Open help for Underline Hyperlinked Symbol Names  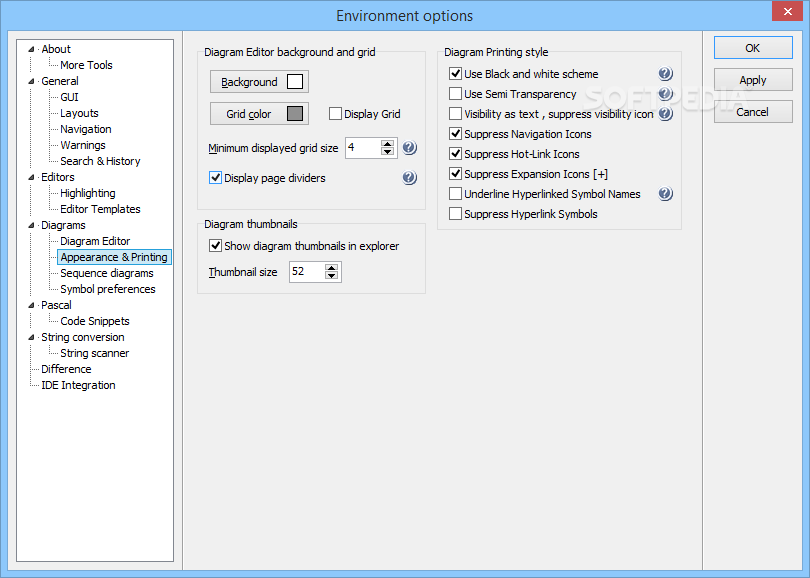(665, 194)
